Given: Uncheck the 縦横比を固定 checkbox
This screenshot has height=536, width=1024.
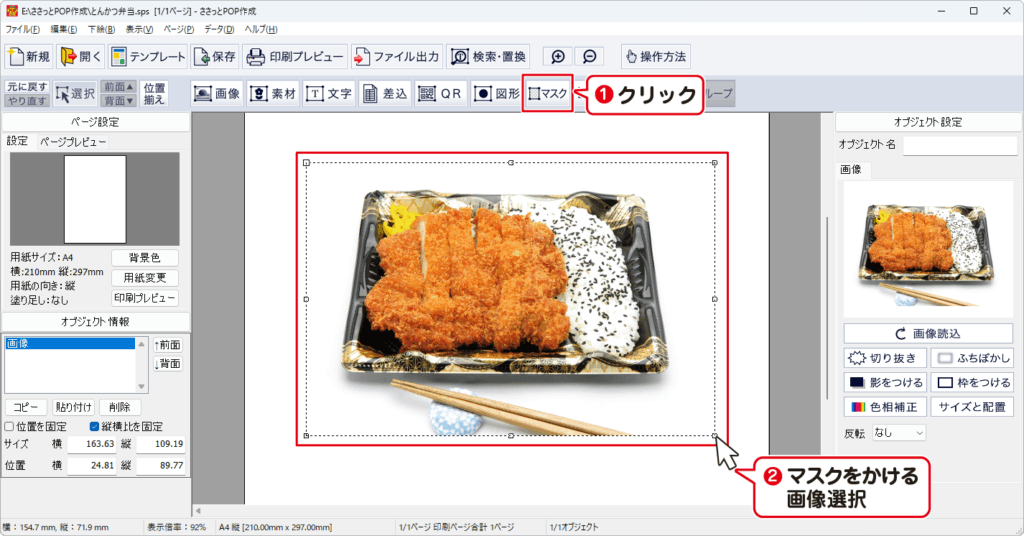Looking at the screenshot, I should 95,426.
